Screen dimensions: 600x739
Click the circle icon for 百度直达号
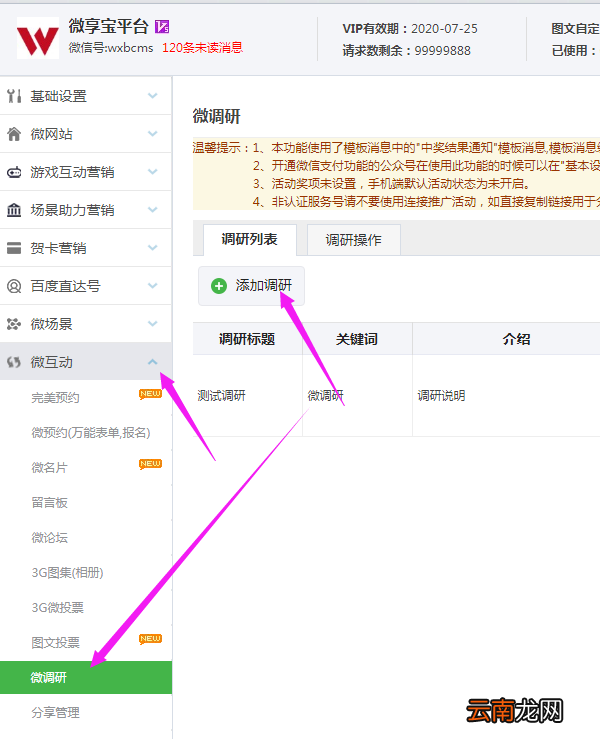[14, 286]
